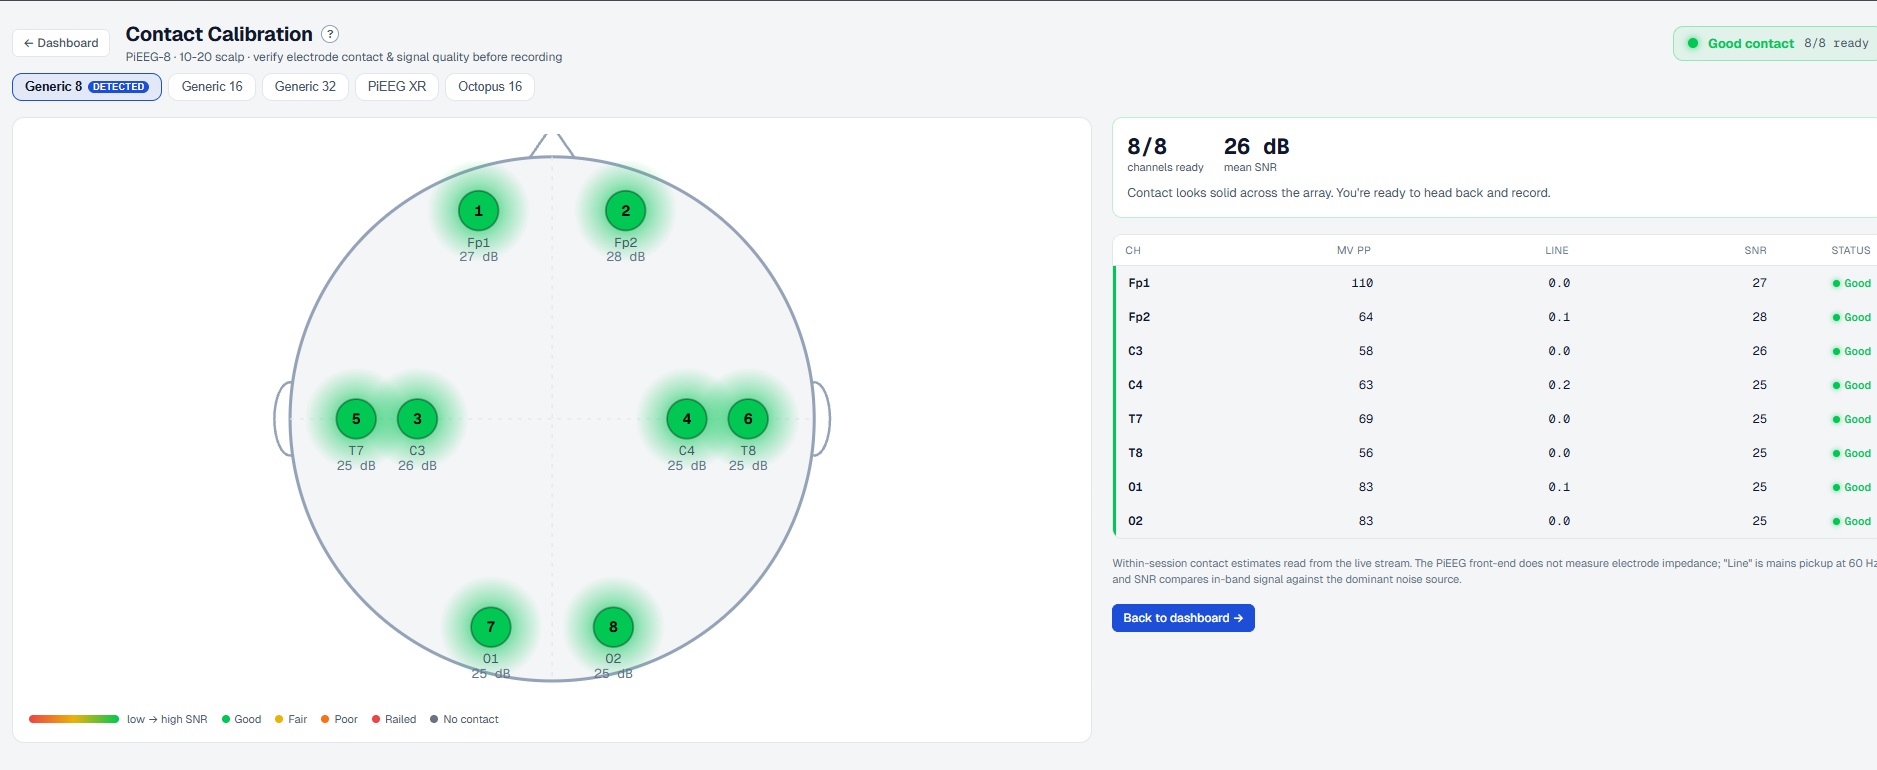The height and width of the screenshot is (770, 1877).
Task: Click the LINE column header
Action: 1557,250
